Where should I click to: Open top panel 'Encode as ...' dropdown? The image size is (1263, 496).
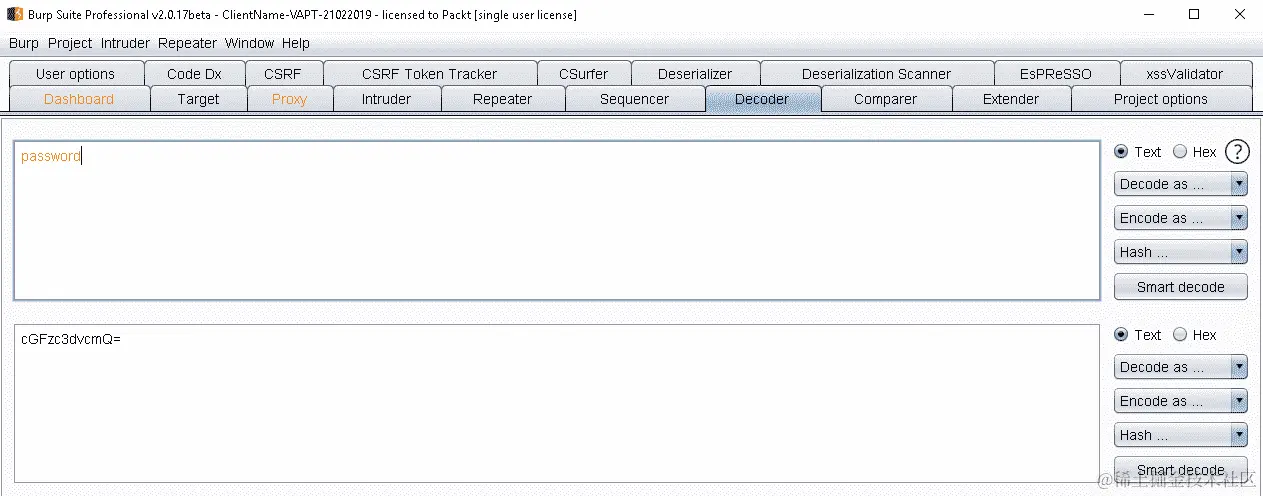click(x=1181, y=218)
